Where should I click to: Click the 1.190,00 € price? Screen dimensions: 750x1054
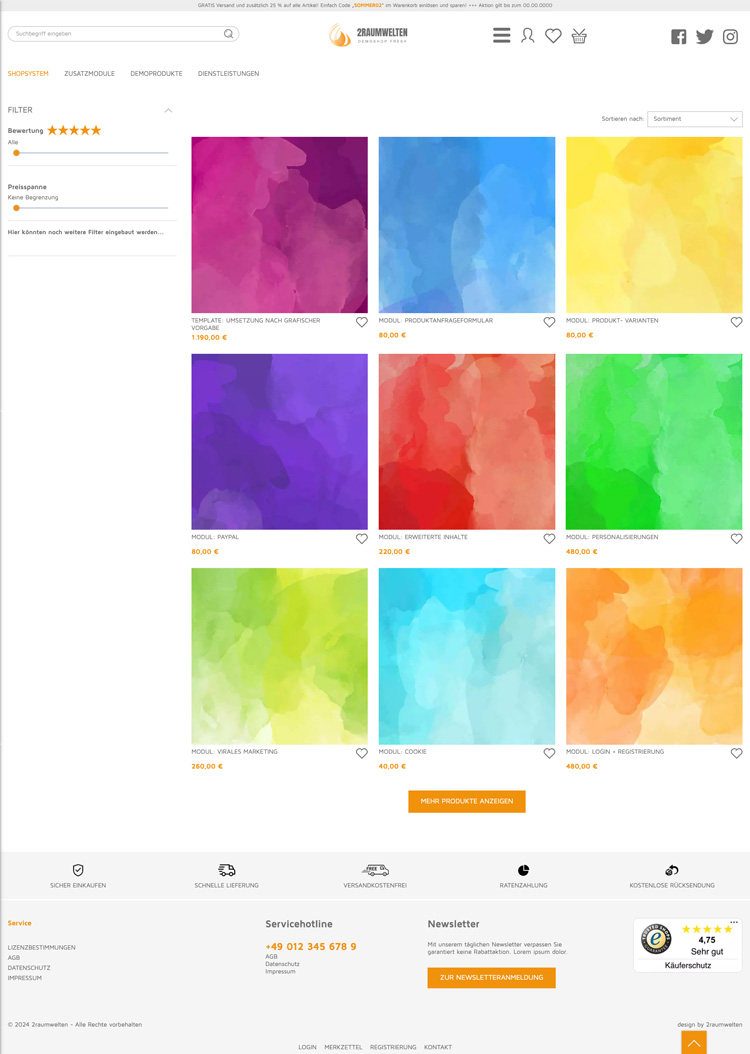(209, 337)
